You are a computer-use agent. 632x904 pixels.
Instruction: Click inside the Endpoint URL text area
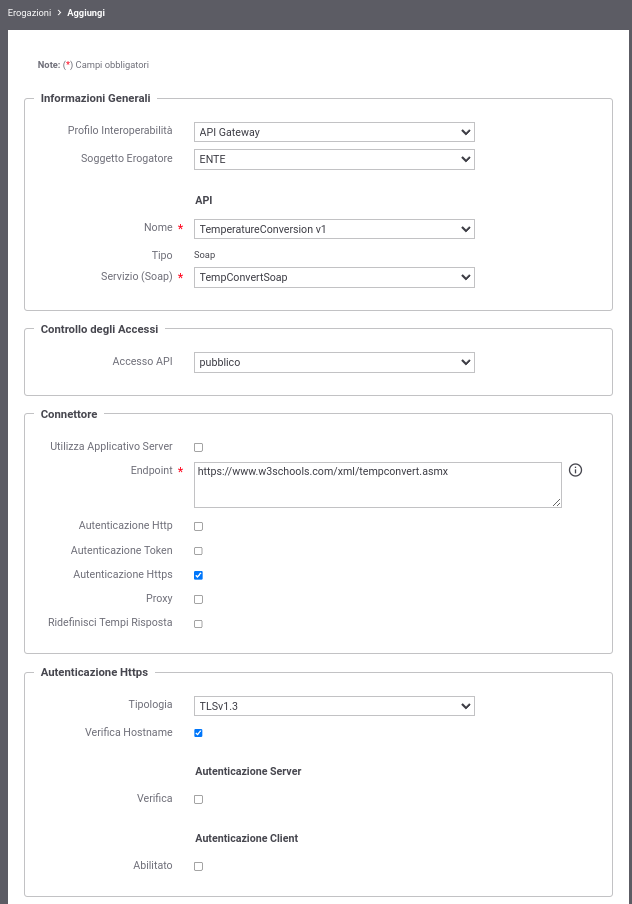coord(378,485)
